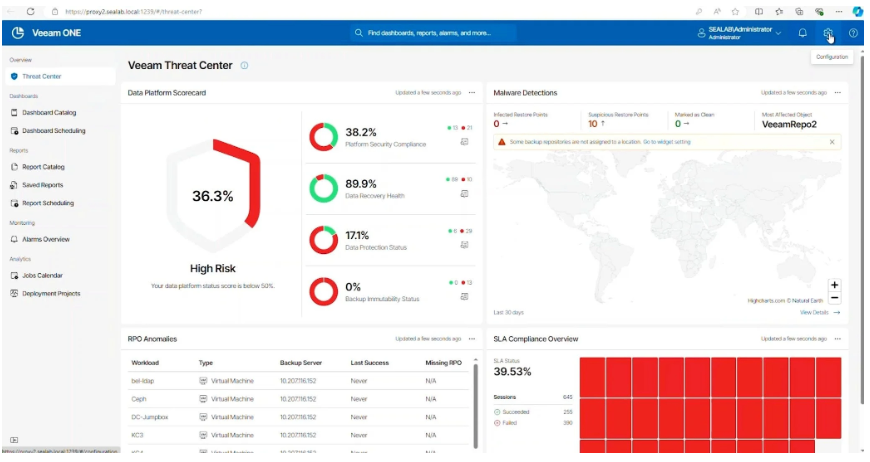Open Backup Immutability Status details icon
The width and height of the screenshot is (870, 462).
tap(465, 298)
